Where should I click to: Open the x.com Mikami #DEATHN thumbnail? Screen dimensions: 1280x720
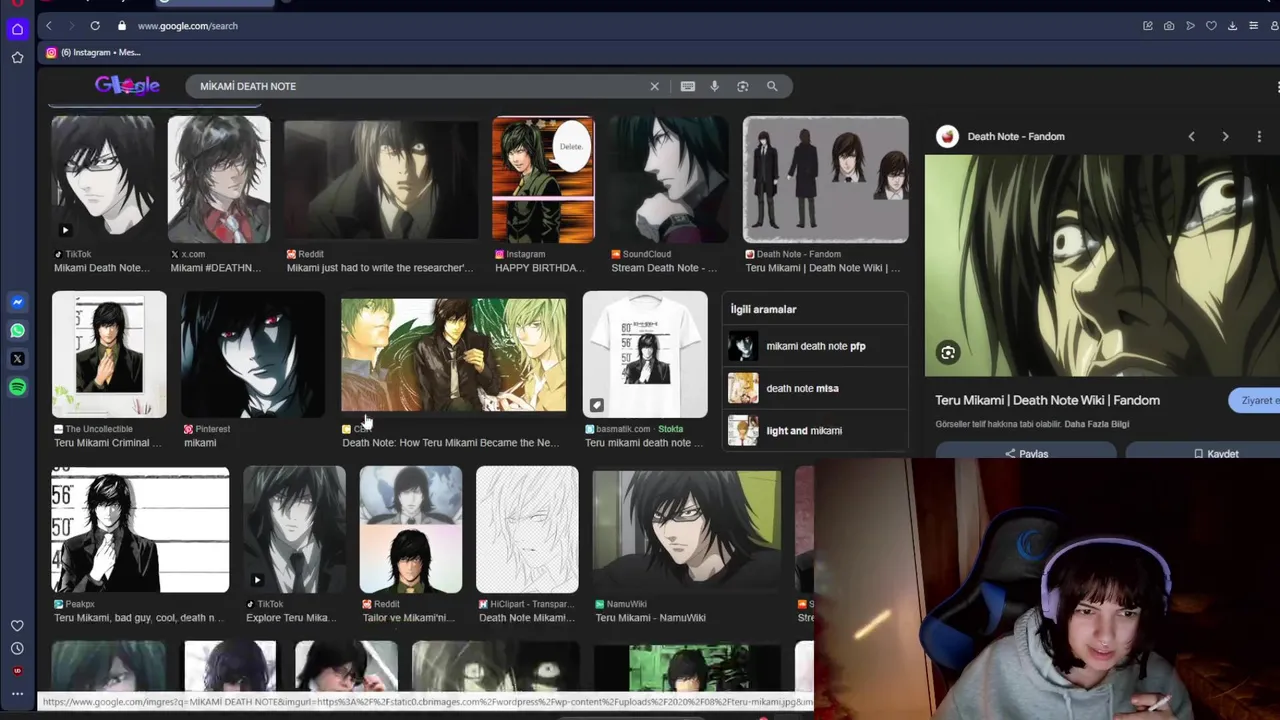(x=219, y=180)
